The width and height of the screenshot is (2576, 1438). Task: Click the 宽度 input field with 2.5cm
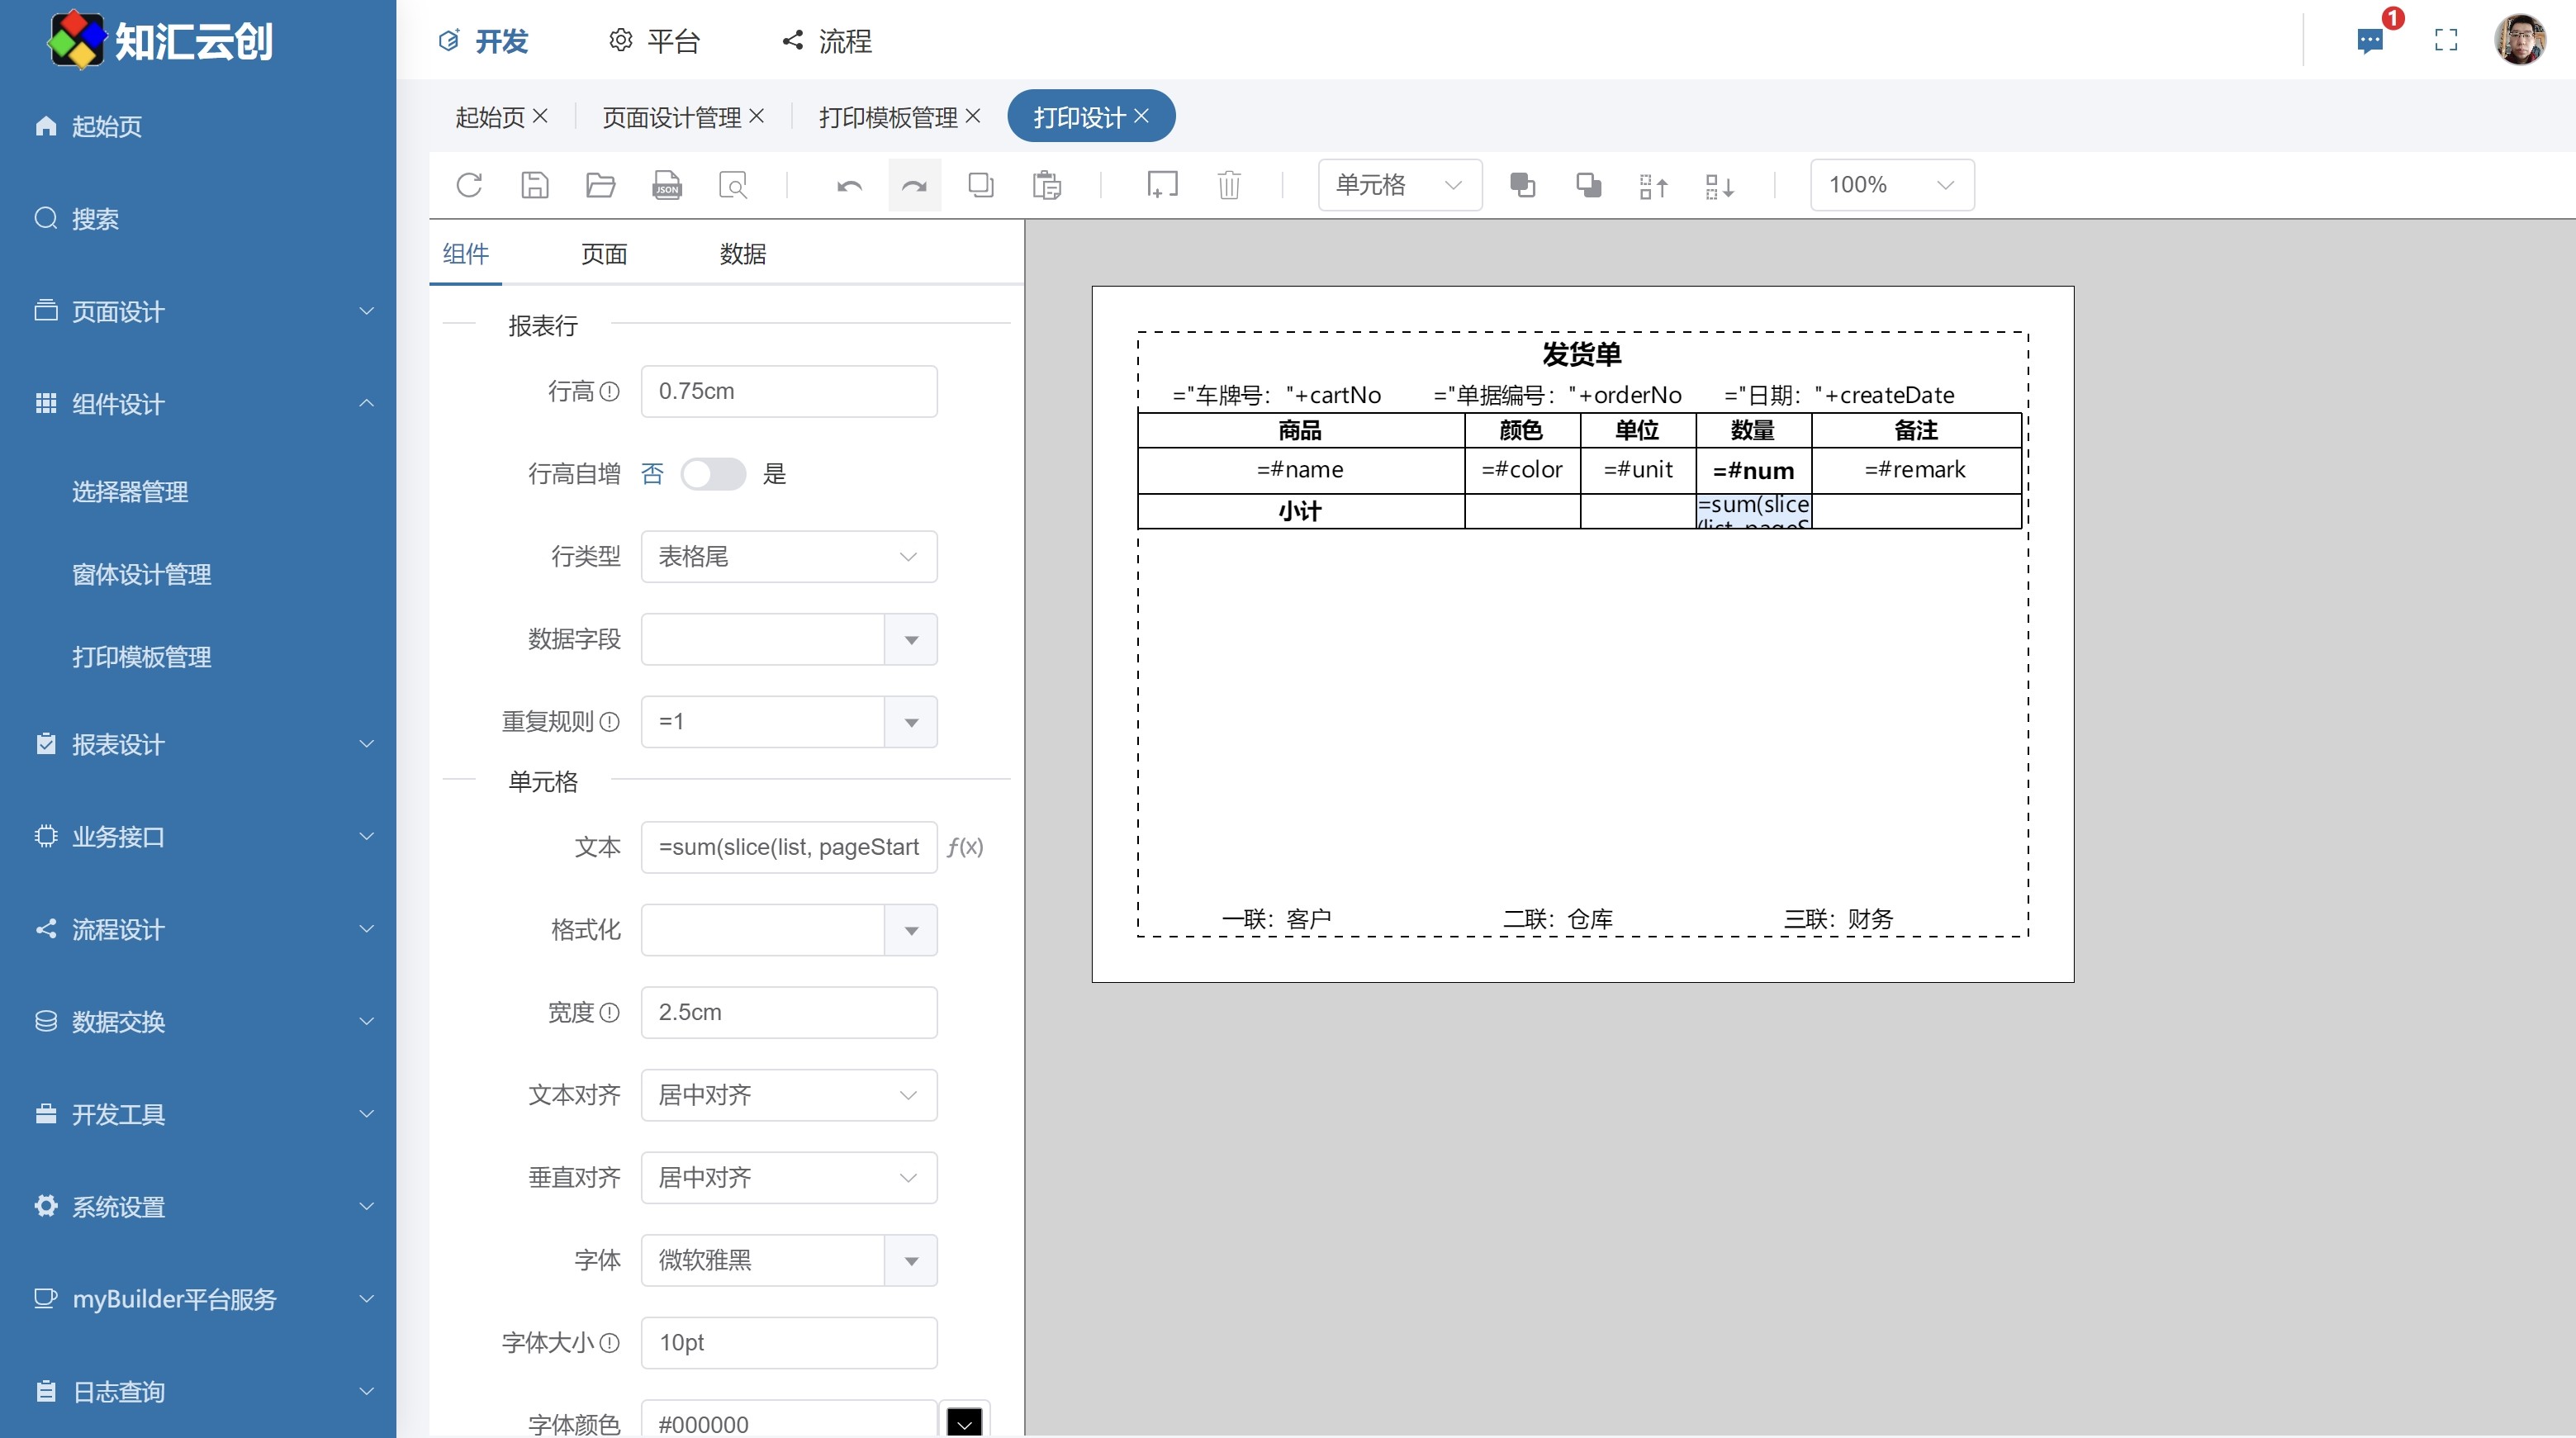click(x=788, y=1012)
